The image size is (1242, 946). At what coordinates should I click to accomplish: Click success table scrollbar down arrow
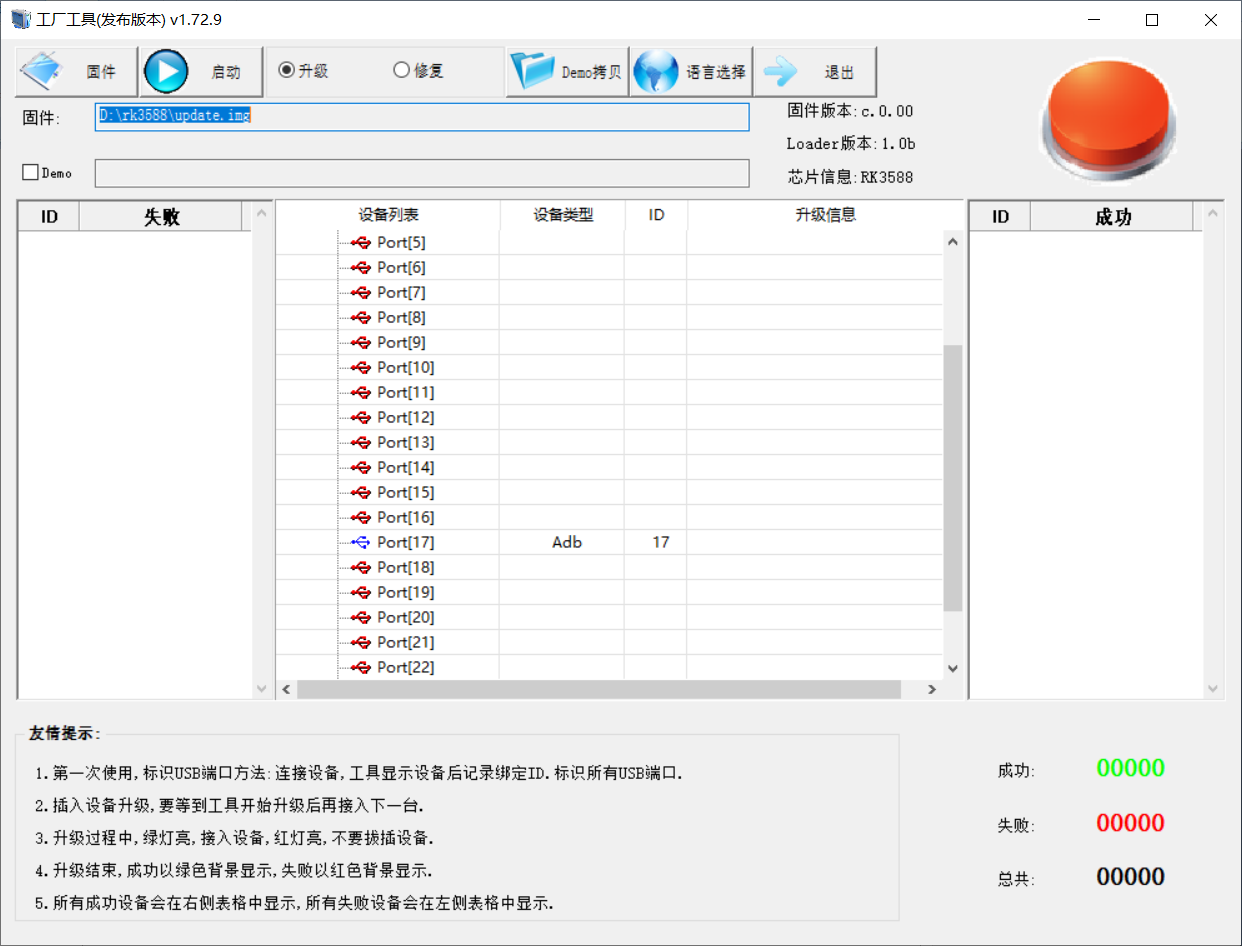point(1213,689)
